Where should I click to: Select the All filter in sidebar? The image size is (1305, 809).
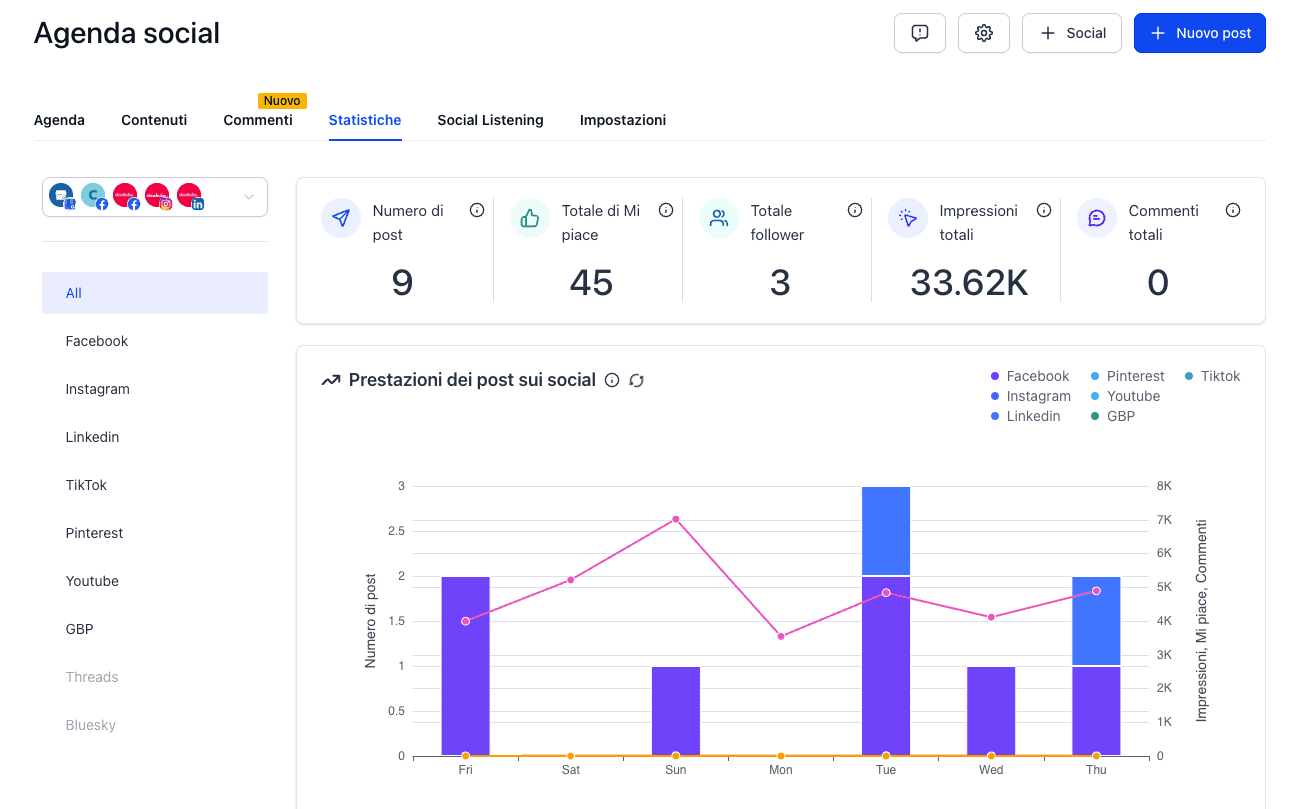(x=155, y=293)
